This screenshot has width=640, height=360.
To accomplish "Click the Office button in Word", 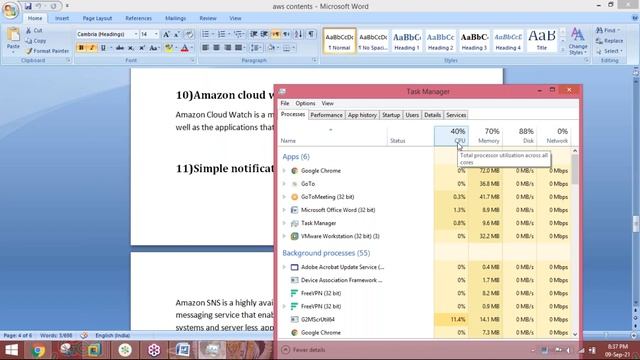I will click(x=10, y=10).
